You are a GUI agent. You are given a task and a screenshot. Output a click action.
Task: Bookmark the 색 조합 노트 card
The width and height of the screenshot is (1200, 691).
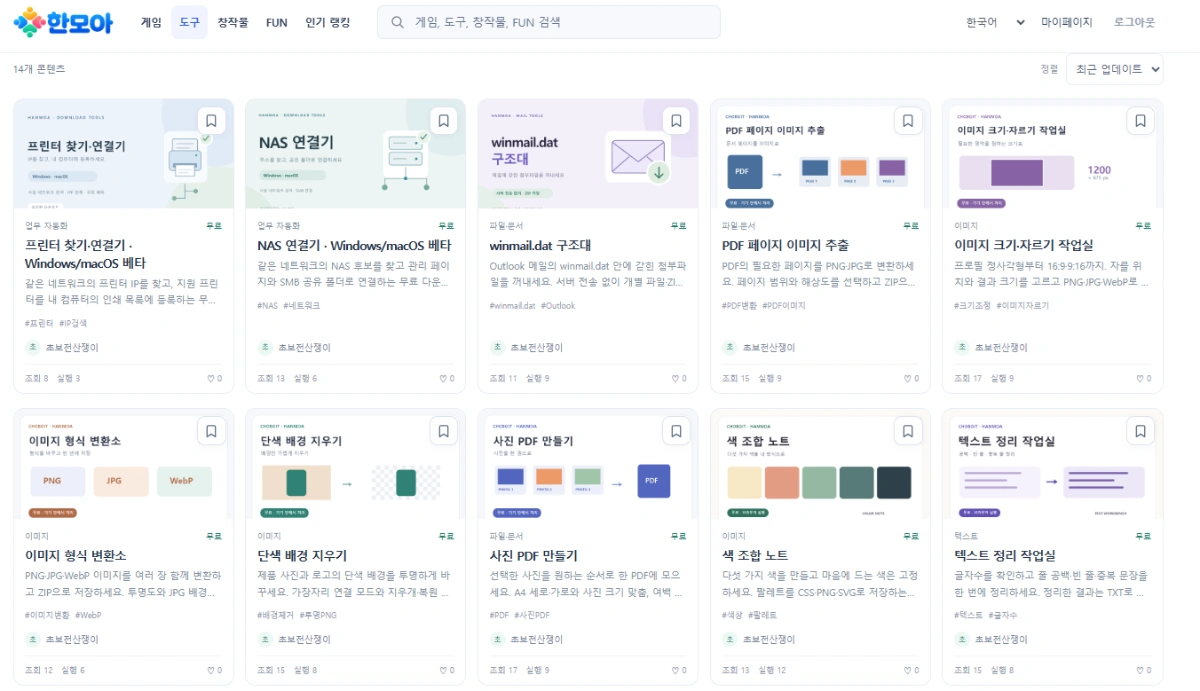coord(908,431)
